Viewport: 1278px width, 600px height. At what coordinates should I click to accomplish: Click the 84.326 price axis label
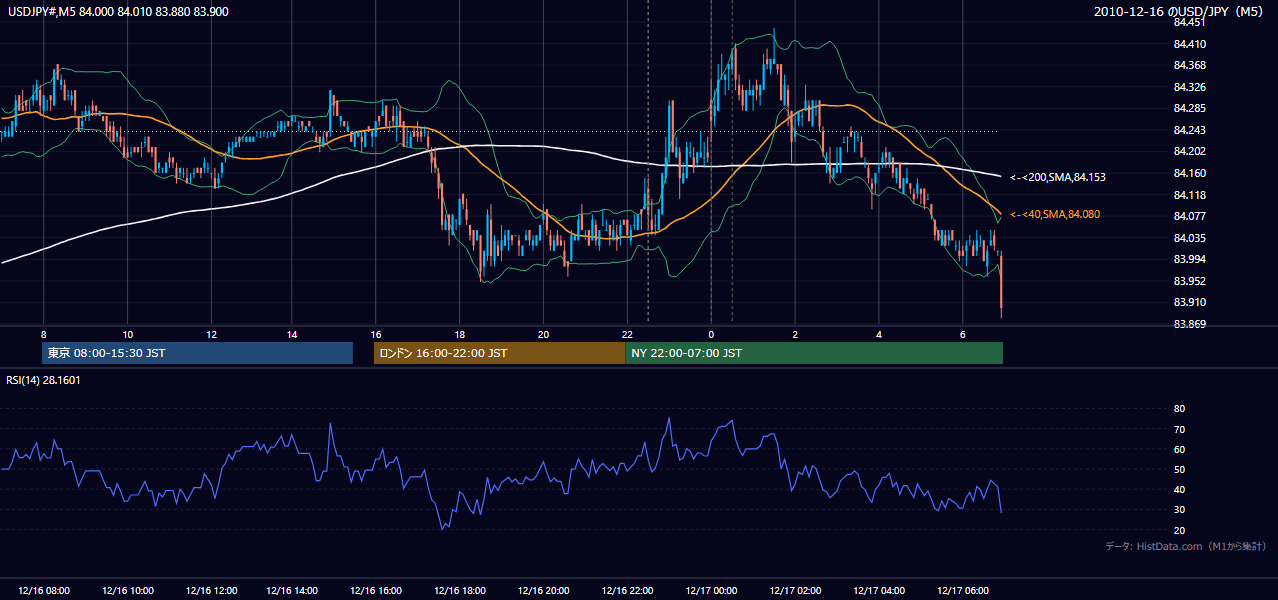pyautogui.click(x=1188, y=87)
